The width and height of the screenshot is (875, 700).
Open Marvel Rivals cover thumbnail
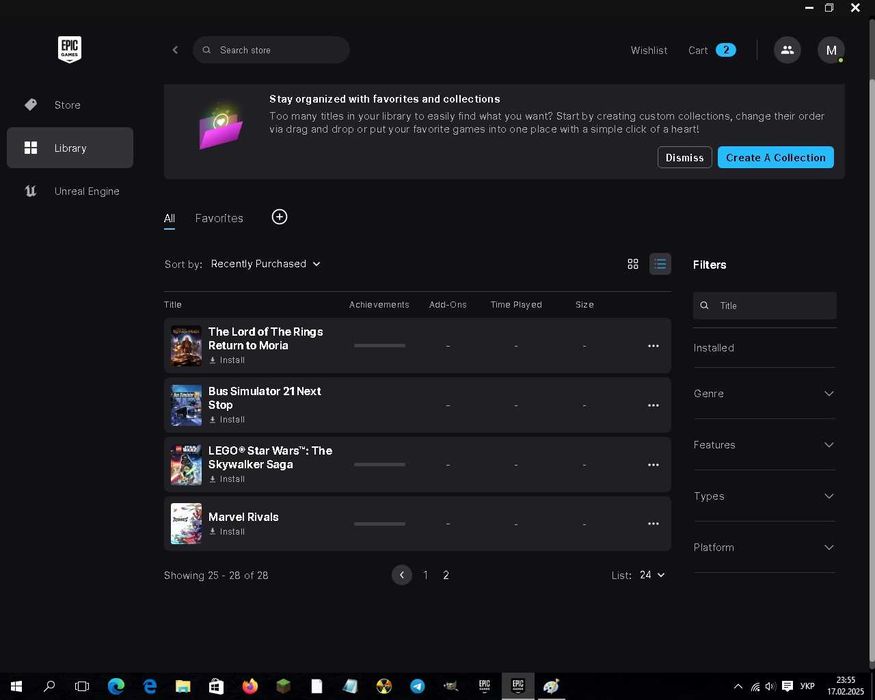(186, 524)
